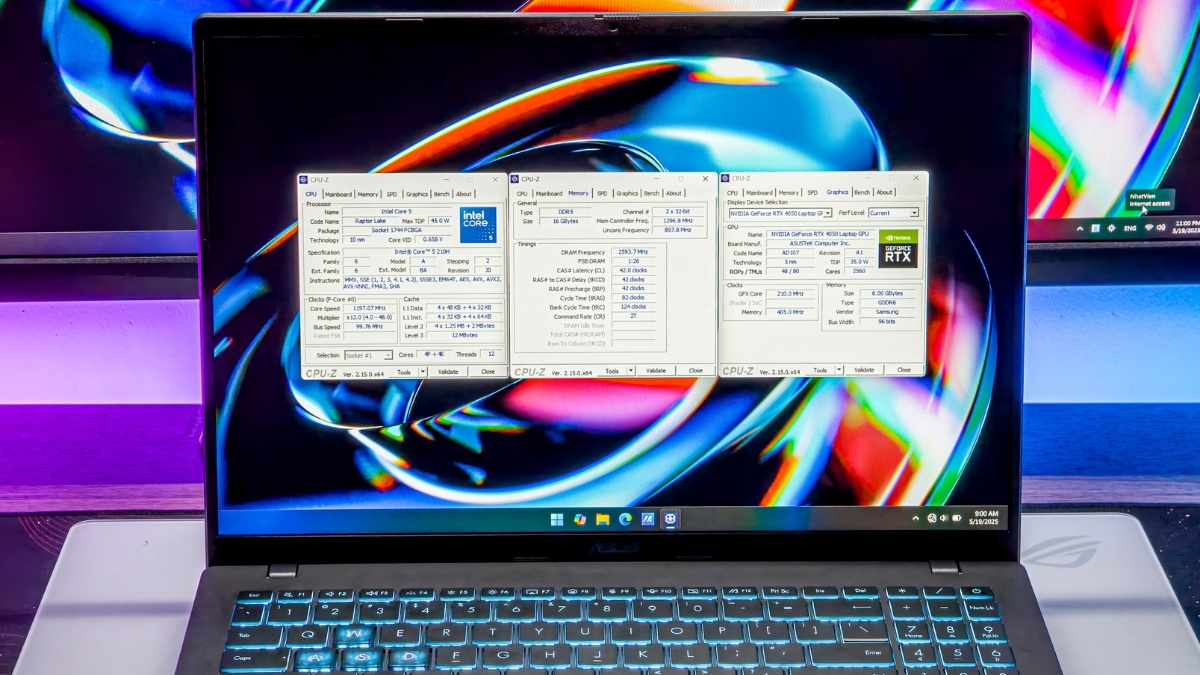This screenshot has height=675, width=1200.
Task: Open SPD tab in Memory window
Action: pos(602,193)
